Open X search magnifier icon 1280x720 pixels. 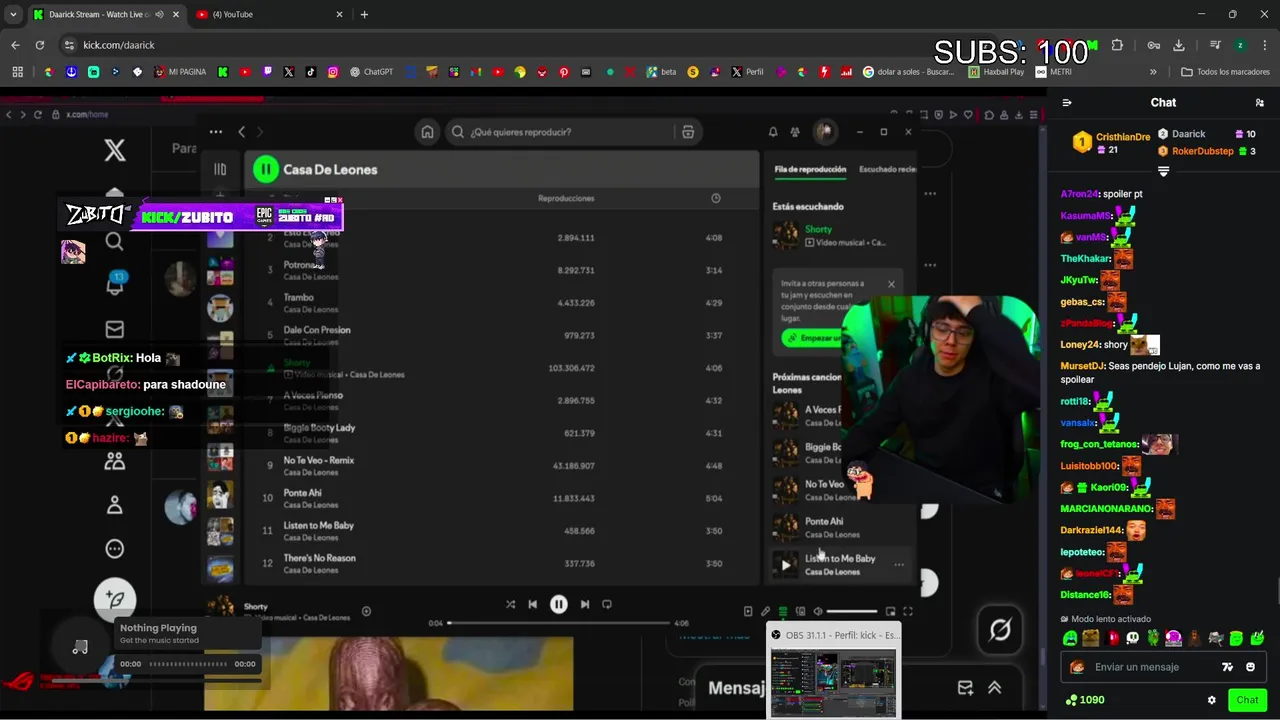click(115, 241)
